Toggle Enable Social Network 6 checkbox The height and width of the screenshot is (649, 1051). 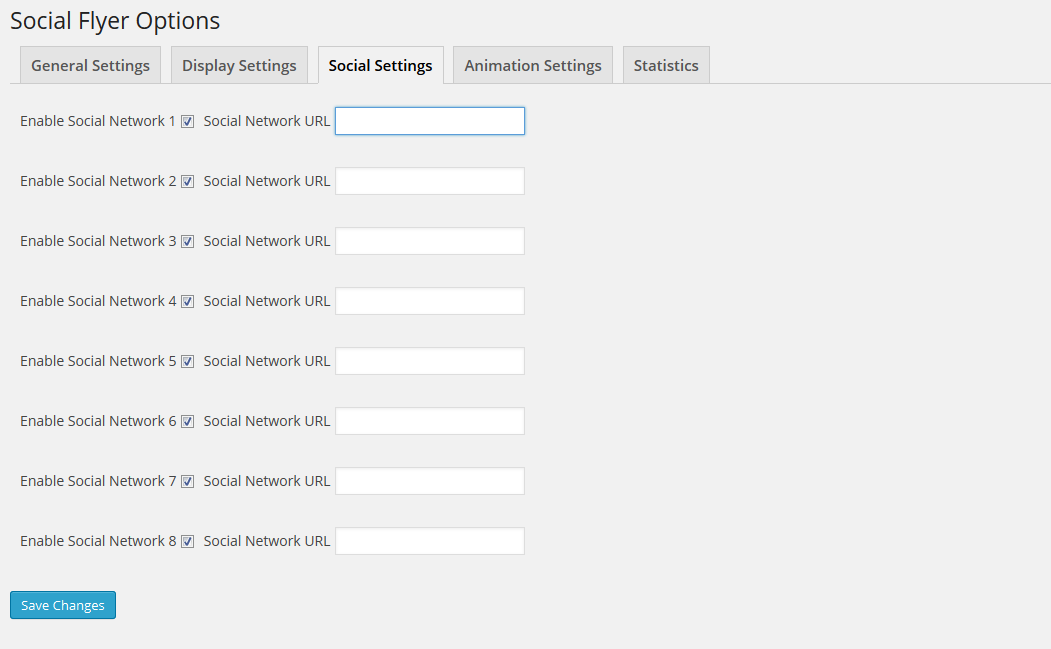(x=188, y=422)
